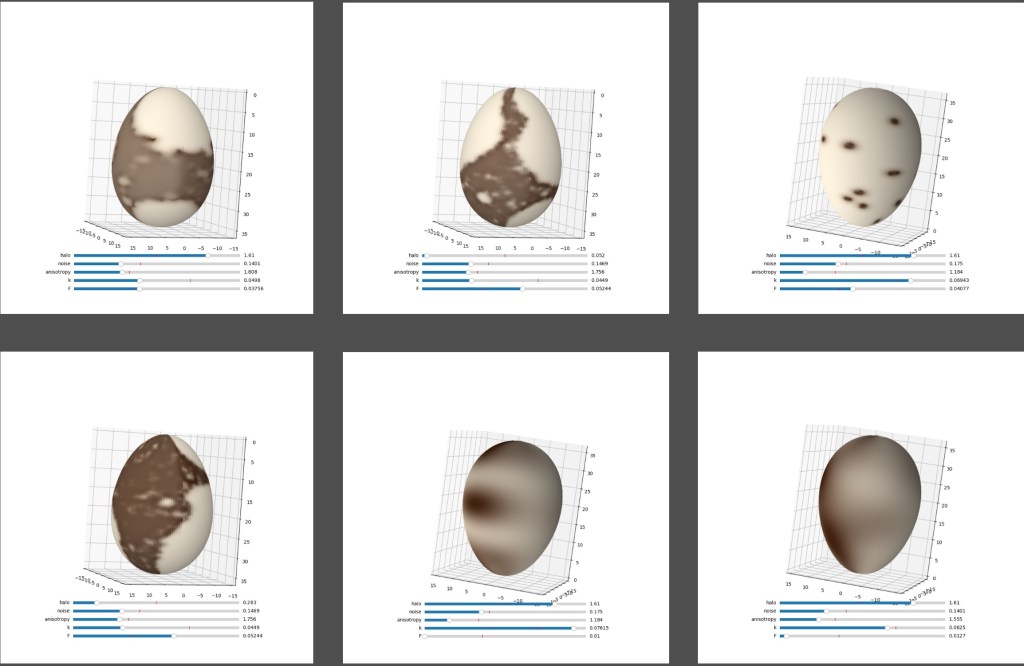Click the F slider in the bottom-left plot
This screenshot has width=1024, height=666.
[155, 636]
